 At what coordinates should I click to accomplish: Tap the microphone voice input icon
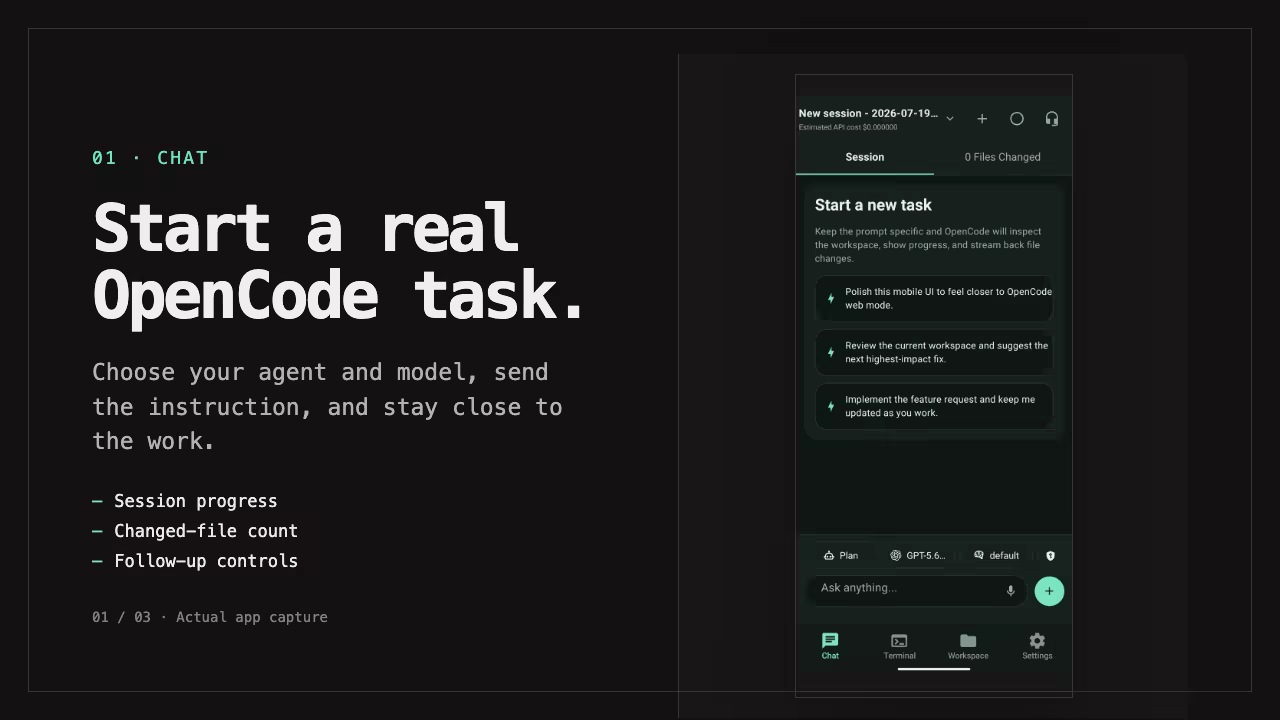[x=1011, y=590]
